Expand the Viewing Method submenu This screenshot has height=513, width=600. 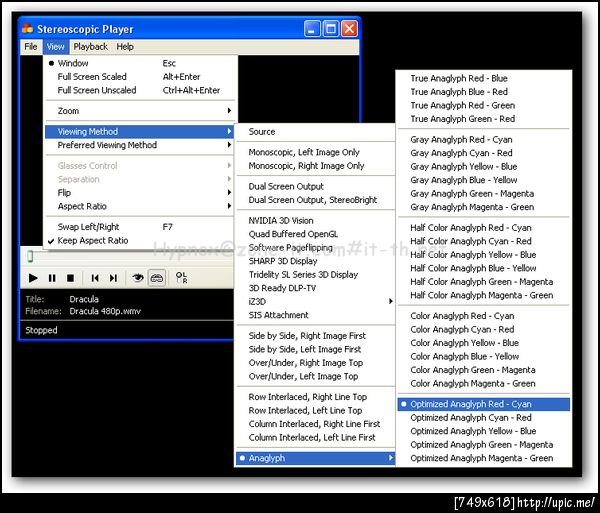pos(139,132)
